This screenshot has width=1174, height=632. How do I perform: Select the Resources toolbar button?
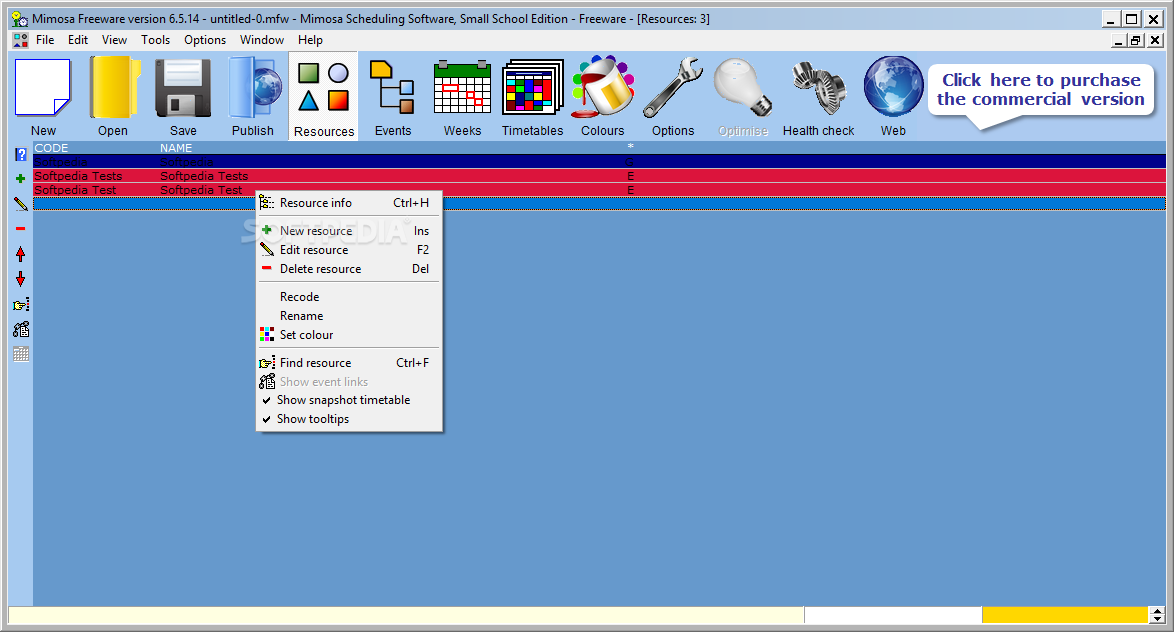click(x=323, y=96)
